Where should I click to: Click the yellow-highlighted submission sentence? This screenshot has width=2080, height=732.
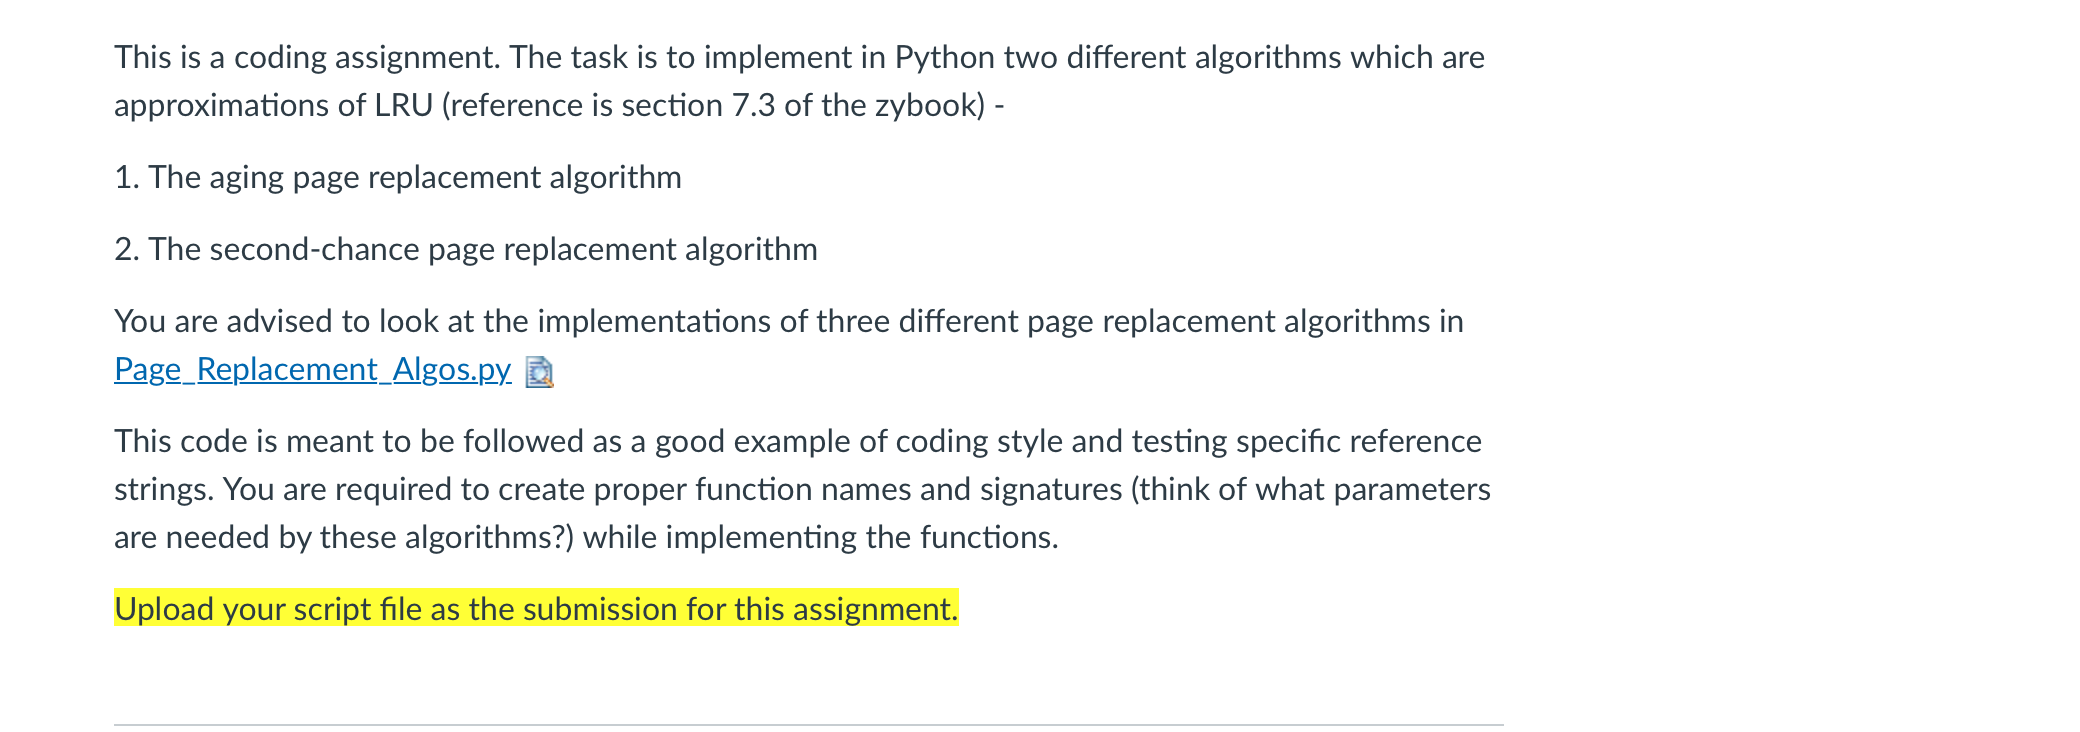click(536, 607)
